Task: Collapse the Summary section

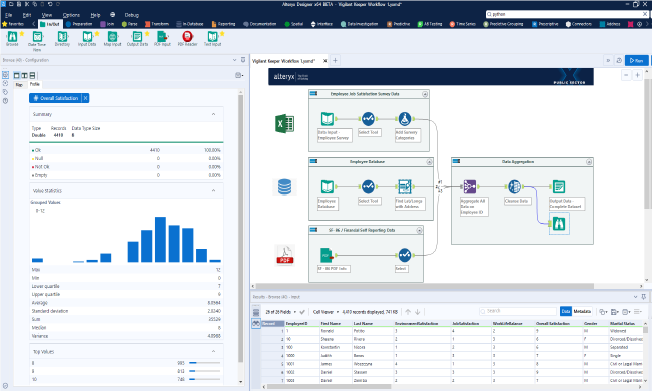Action: click(213, 114)
